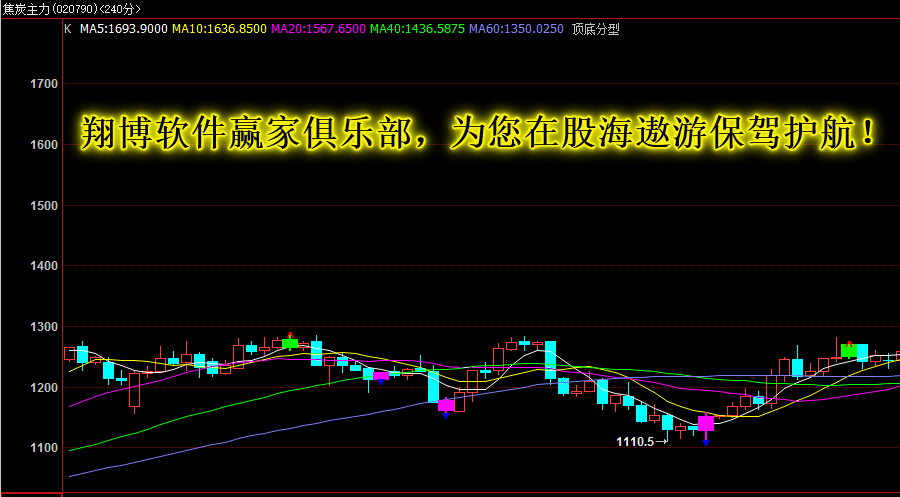Screen dimensions: 900x497
Task: Select the rightmost green top-fractal candle
Action: click(x=849, y=351)
